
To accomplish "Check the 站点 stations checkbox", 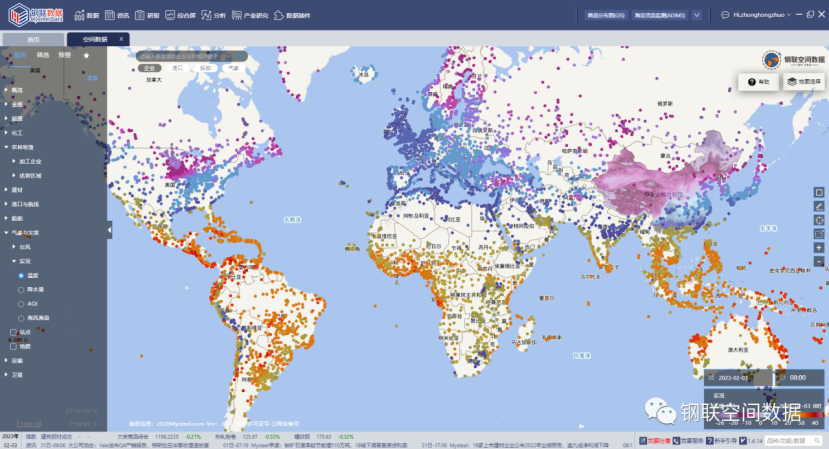I will coord(13,332).
